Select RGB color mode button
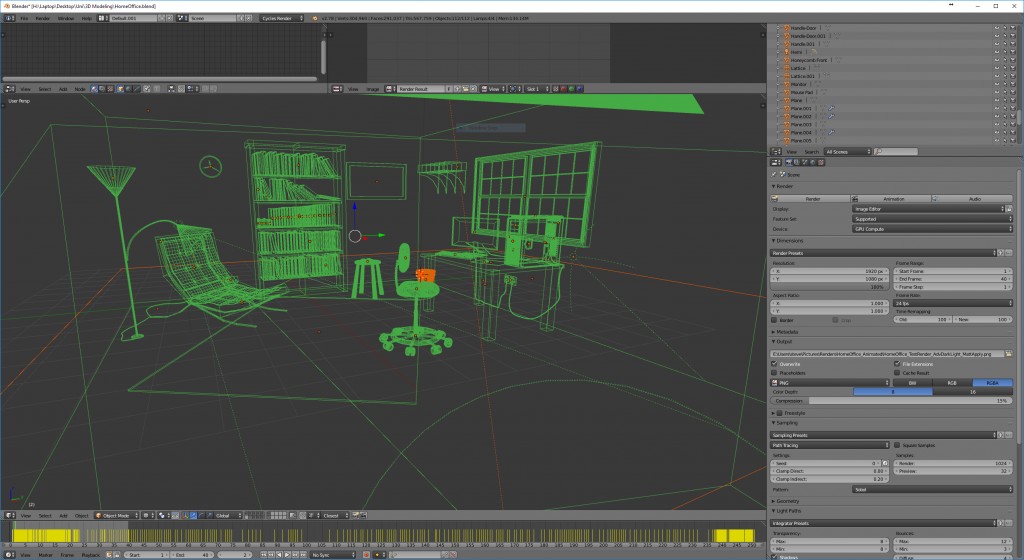 point(951,382)
